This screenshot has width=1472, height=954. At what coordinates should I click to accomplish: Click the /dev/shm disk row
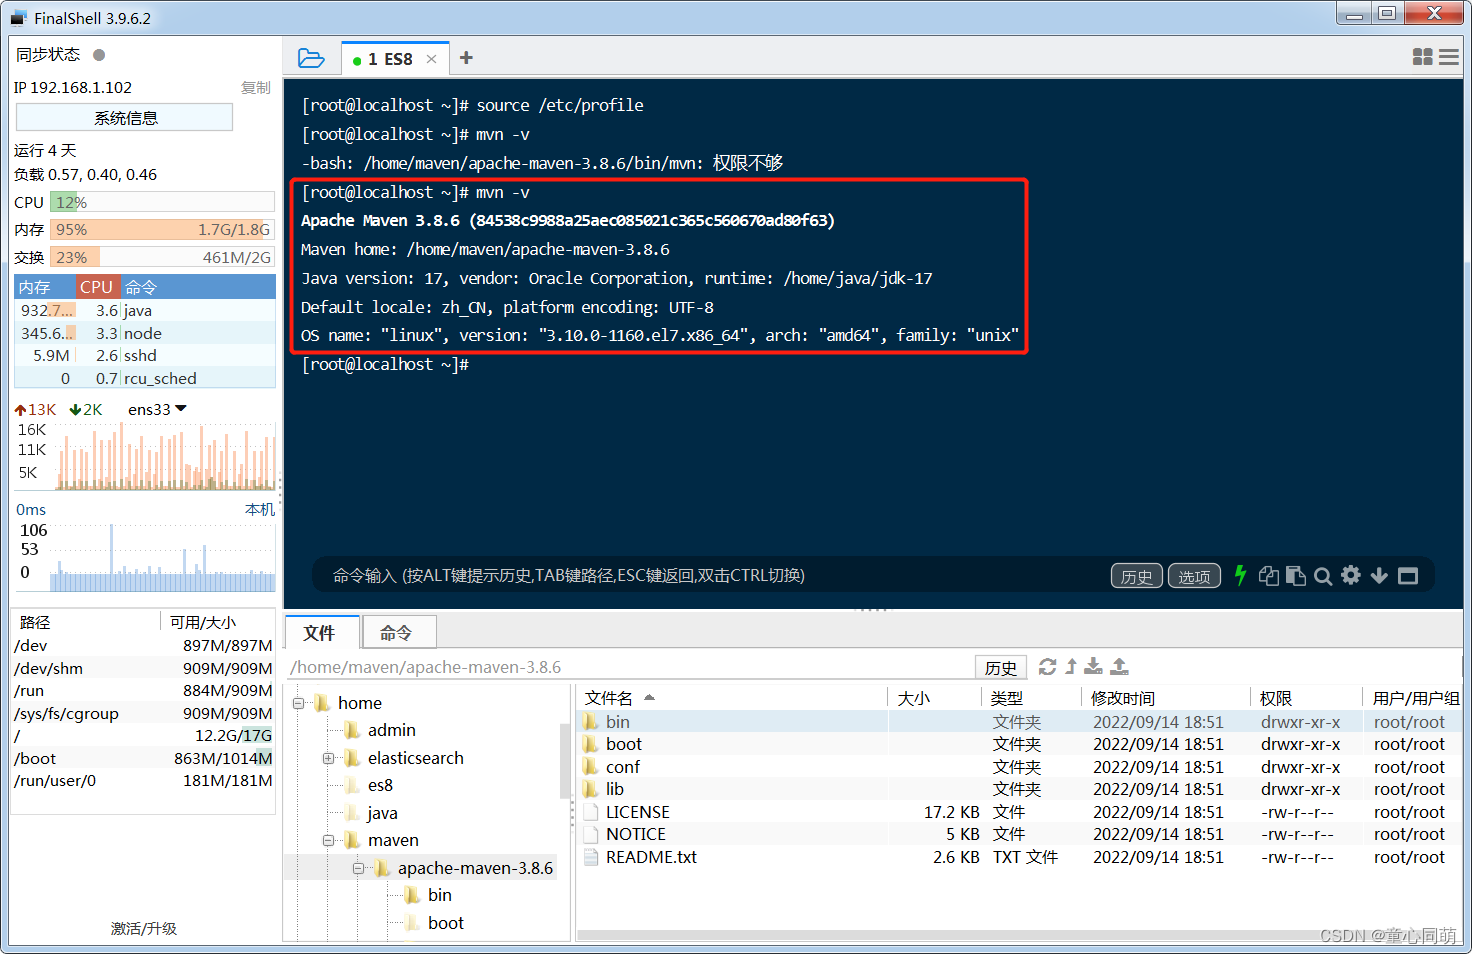point(143,668)
